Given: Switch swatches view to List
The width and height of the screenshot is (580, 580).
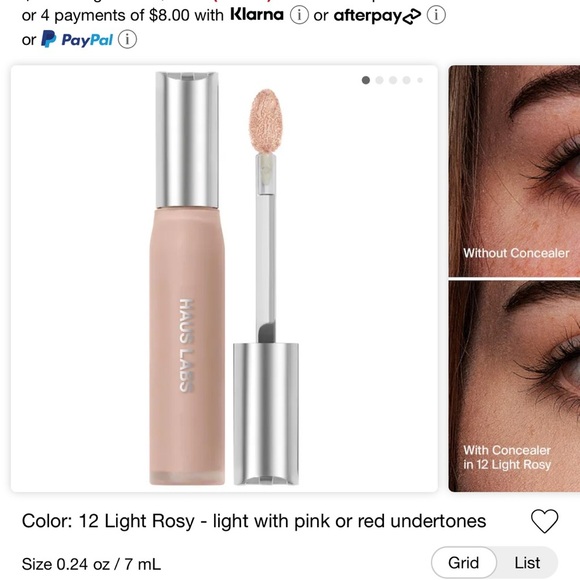Looking at the screenshot, I should tap(527, 563).
